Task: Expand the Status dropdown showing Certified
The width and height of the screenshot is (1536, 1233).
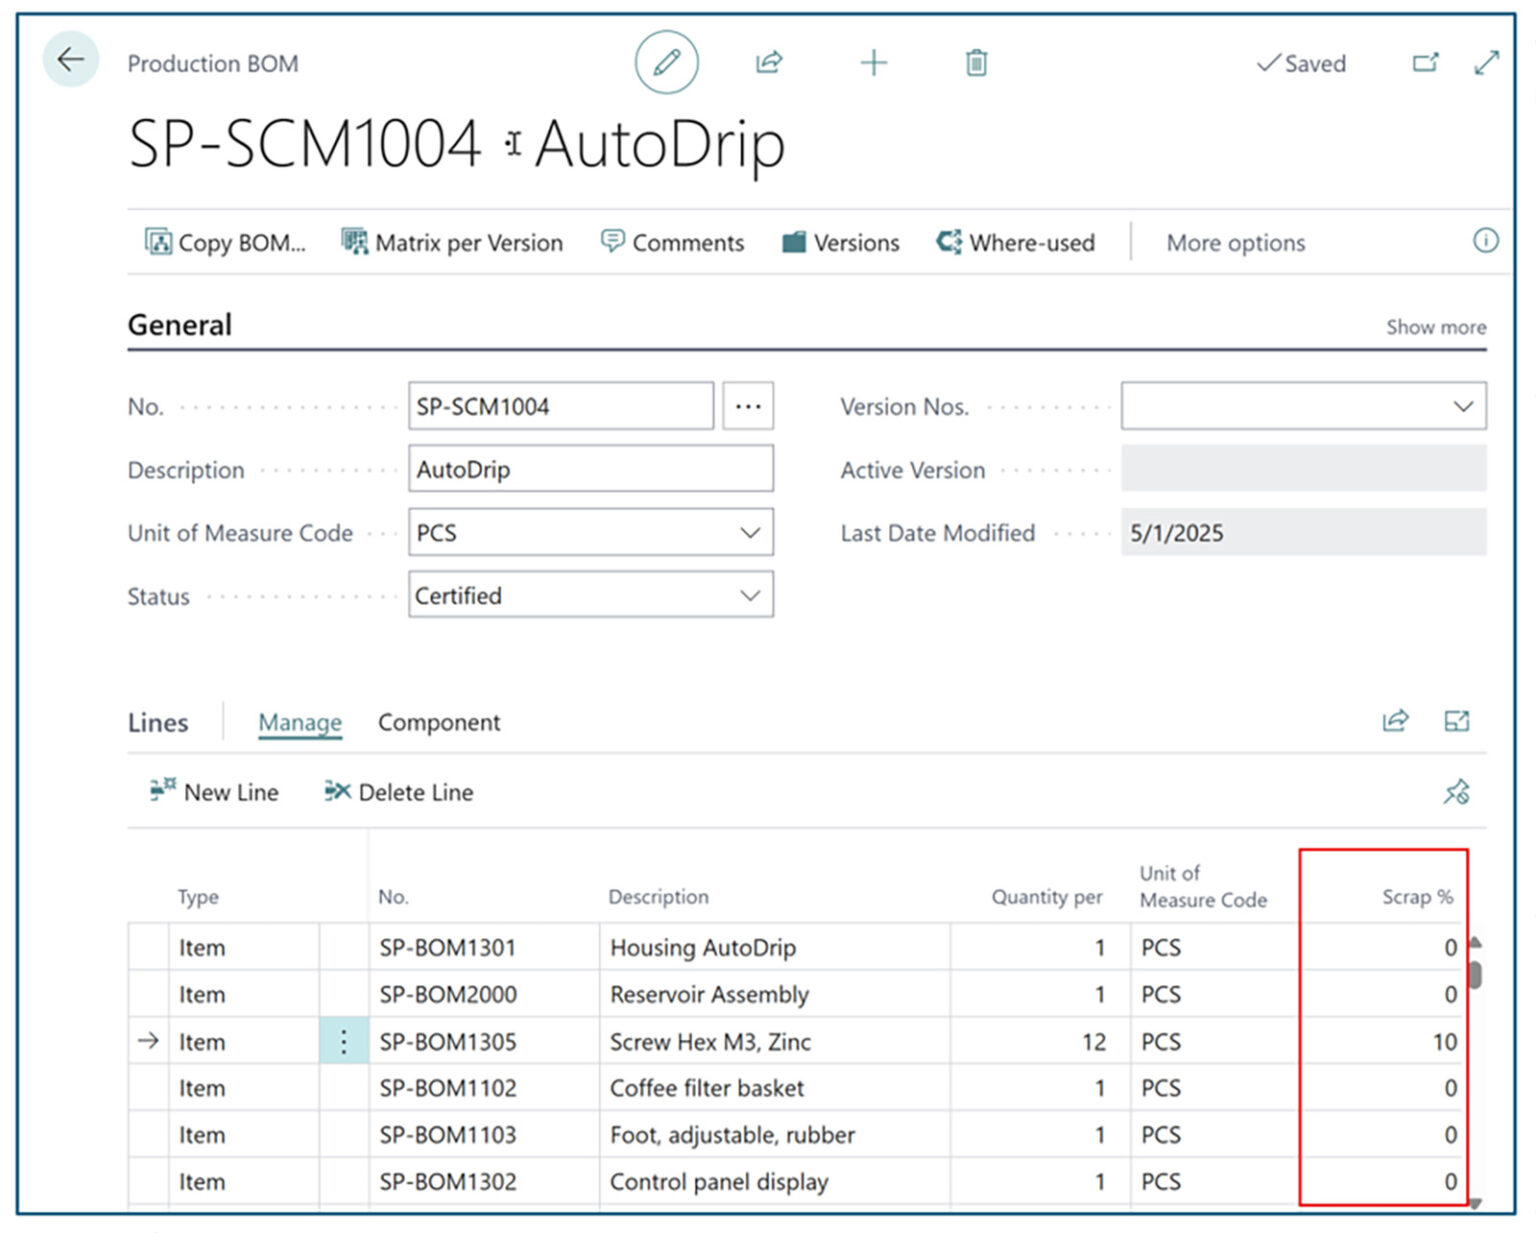Action: [750, 595]
